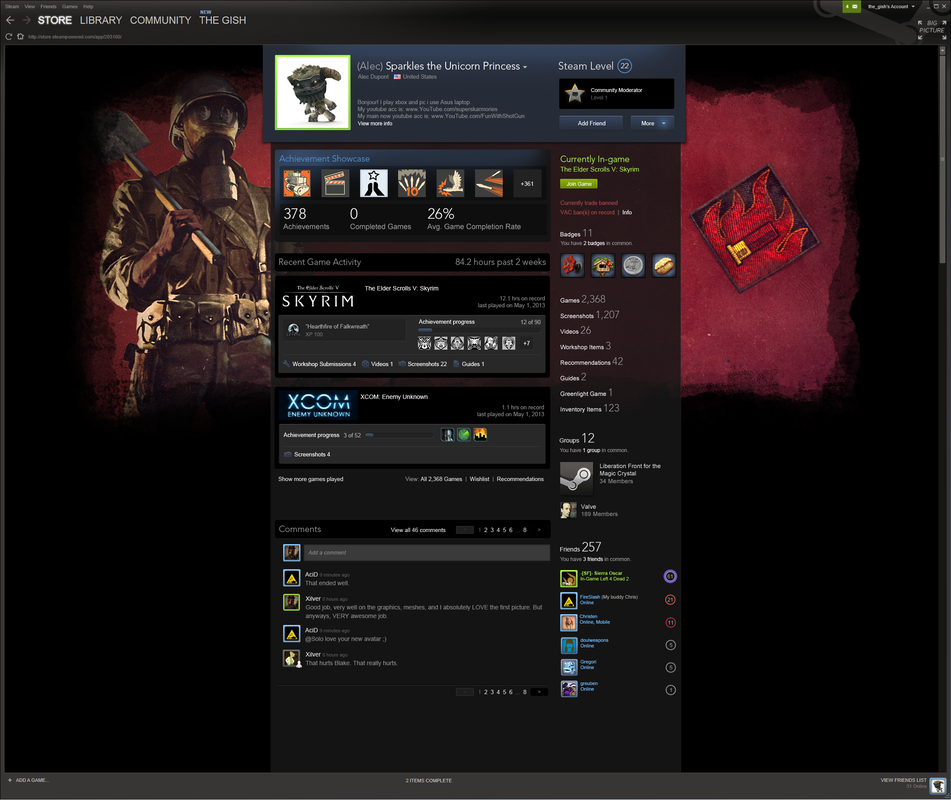Click the Big Picture mode icon
This screenshot has width=951, height=800.
(930, 28)
